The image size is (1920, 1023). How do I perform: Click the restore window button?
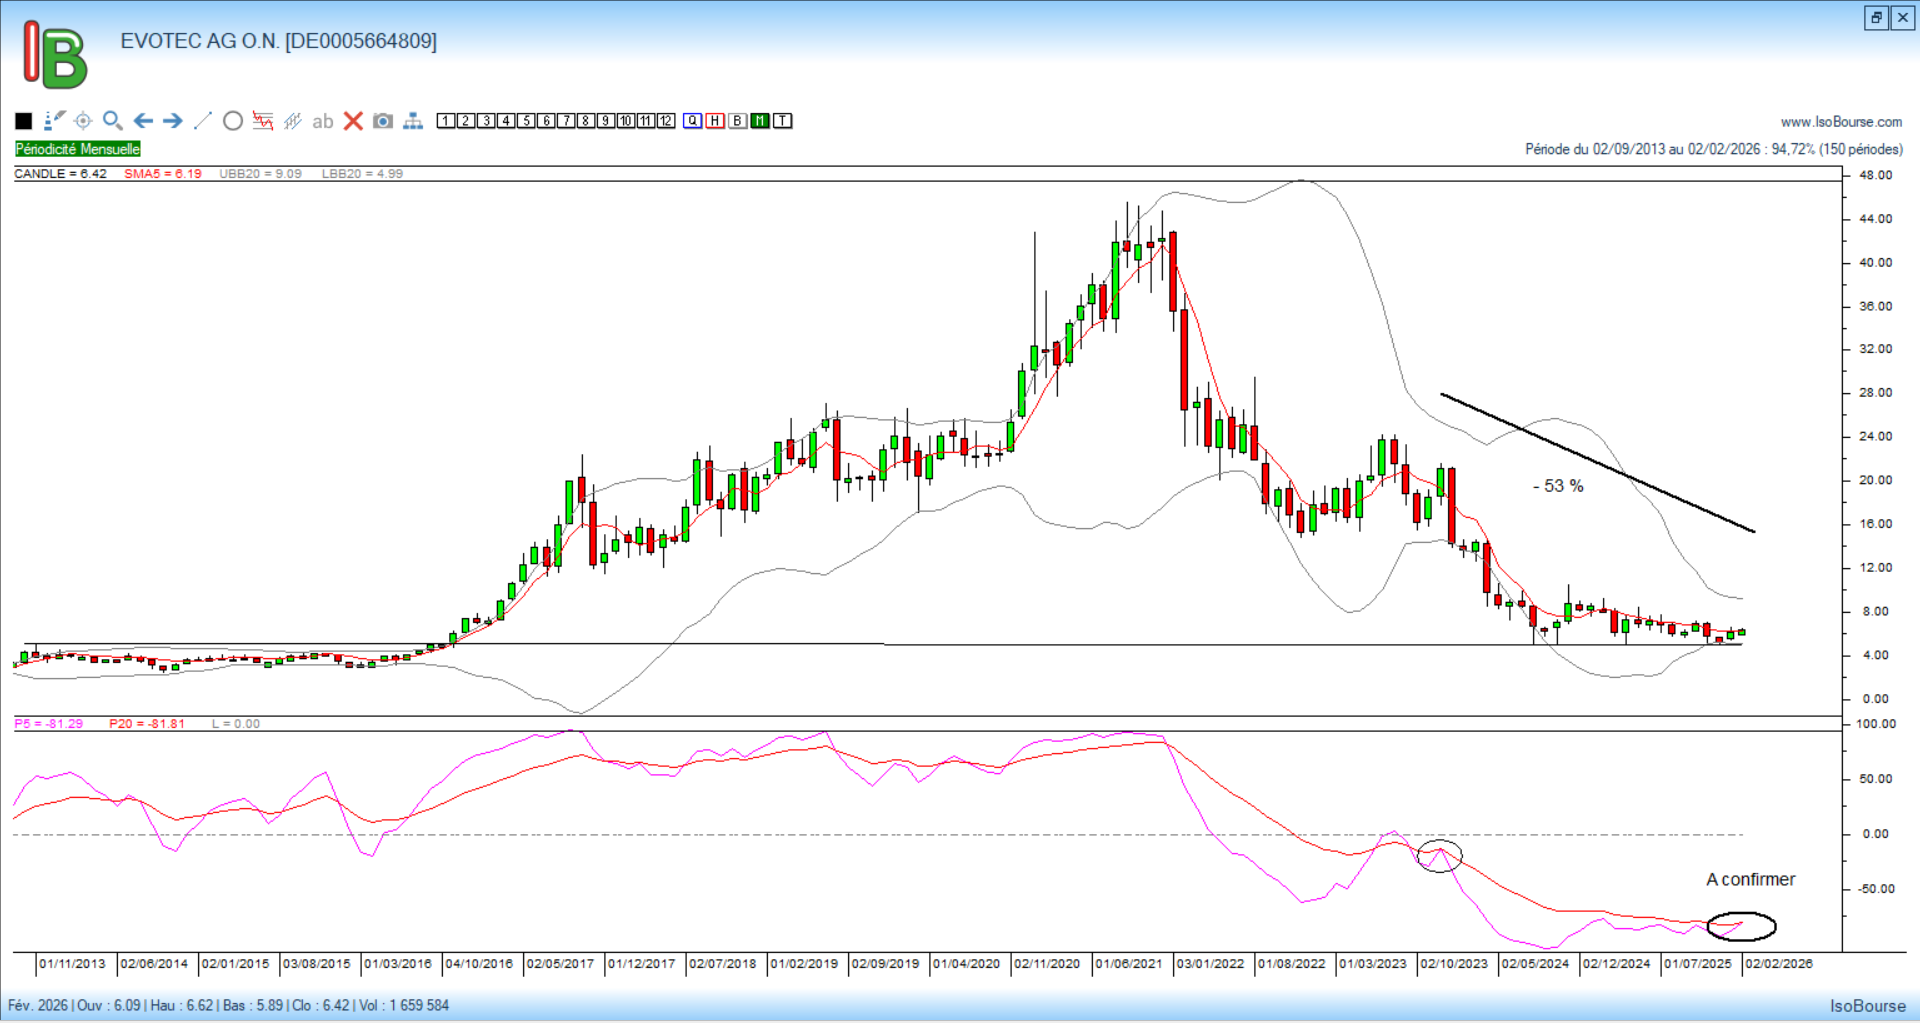(x=1876, y=18)
